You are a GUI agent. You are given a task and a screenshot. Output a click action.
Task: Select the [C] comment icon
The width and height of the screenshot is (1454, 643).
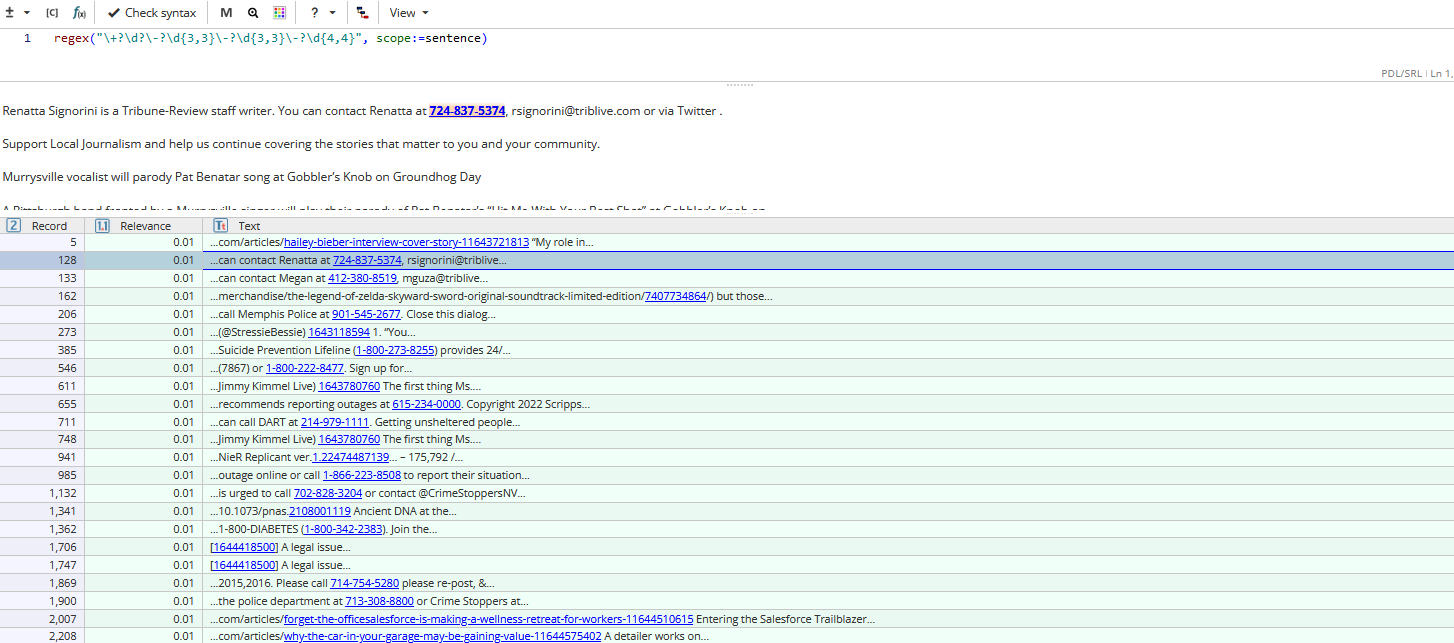coord(52,12)
